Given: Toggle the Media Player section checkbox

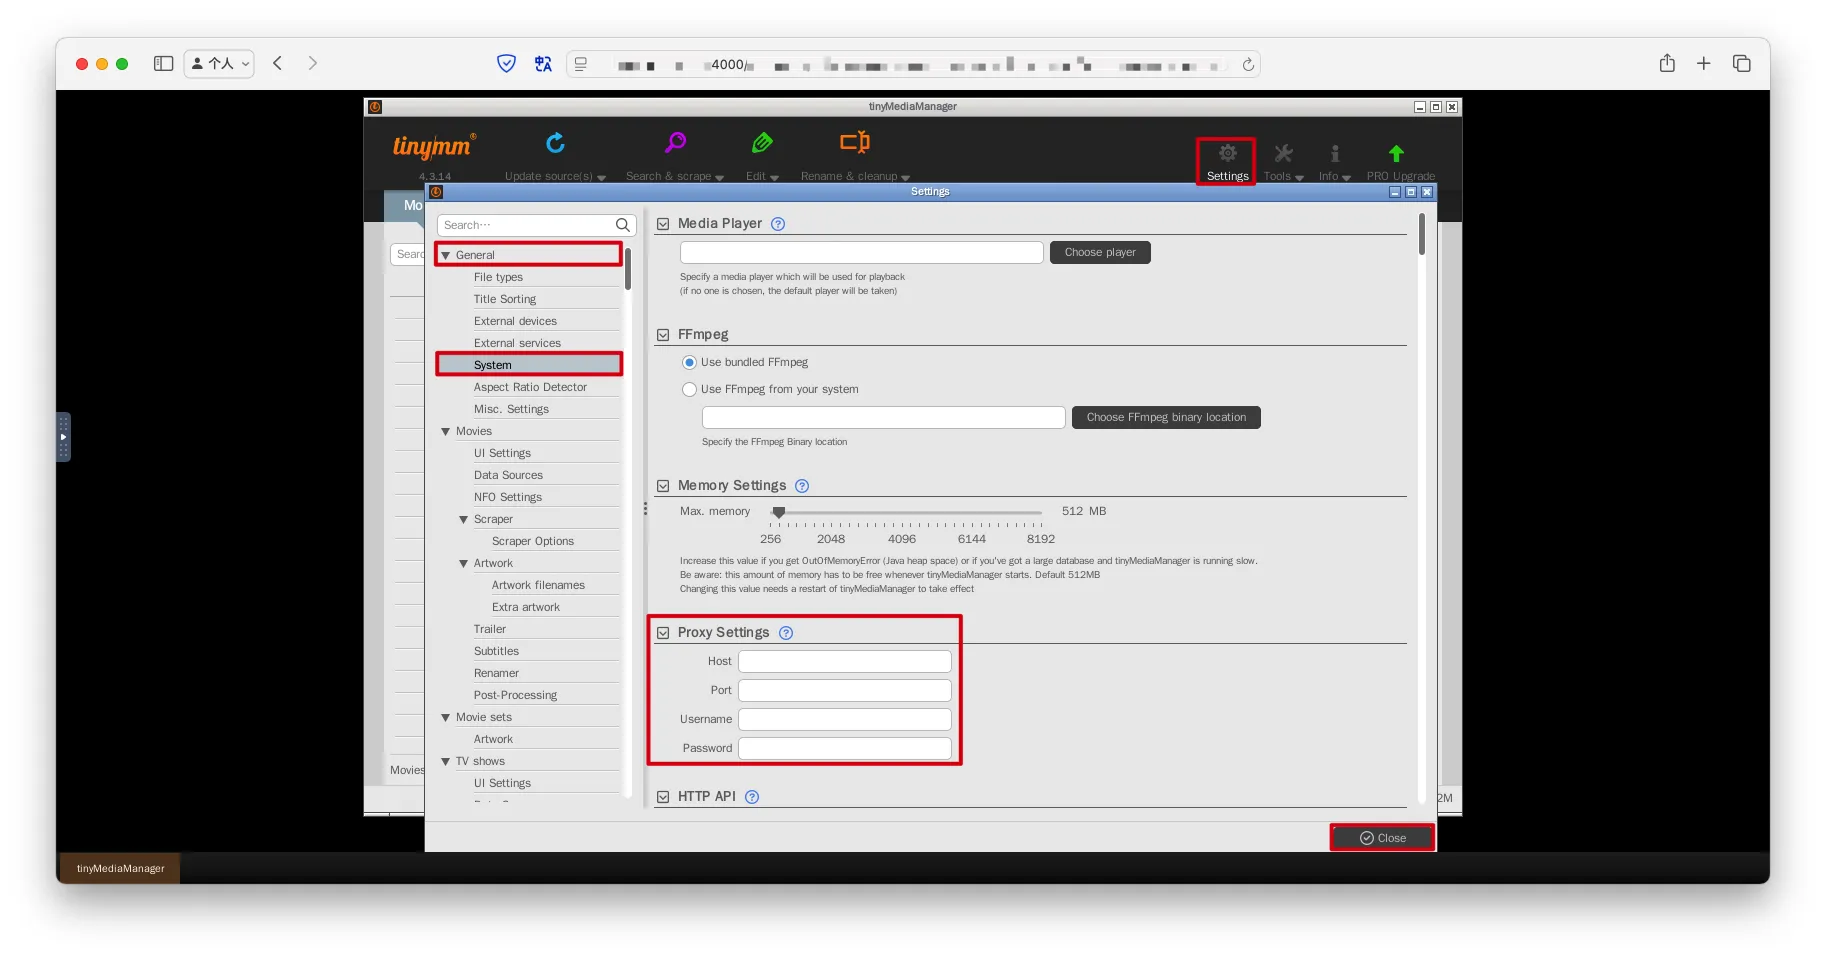Looking at the screenshot, I should coord(663,224).
